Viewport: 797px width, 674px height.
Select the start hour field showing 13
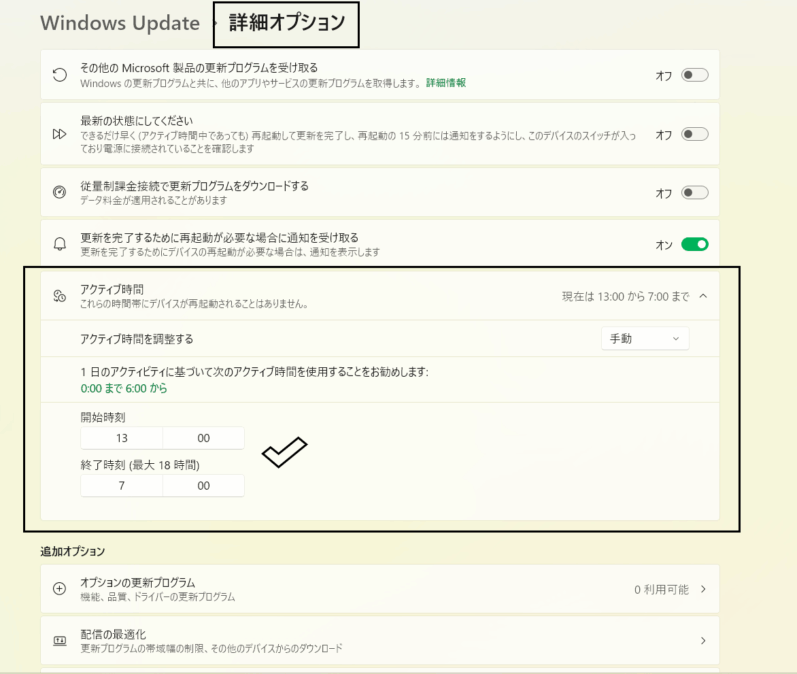pyautogui.click(x=121, y=438)
